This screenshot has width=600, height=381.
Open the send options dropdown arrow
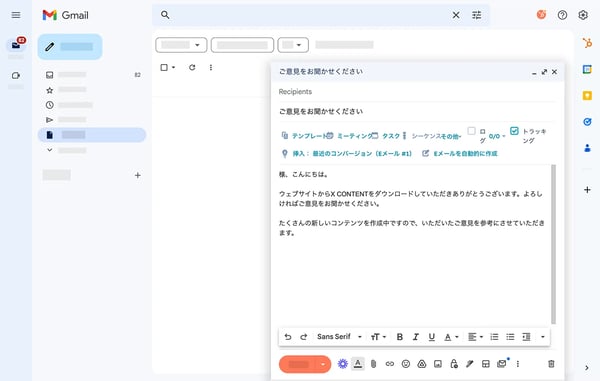324,364
